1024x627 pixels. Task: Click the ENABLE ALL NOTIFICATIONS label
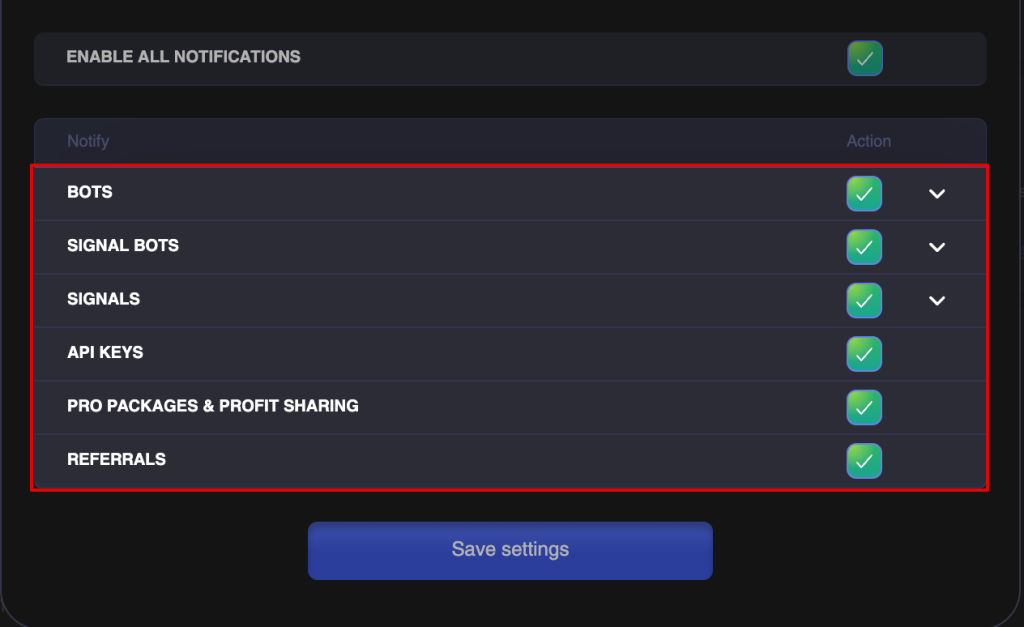coord(183,57)
